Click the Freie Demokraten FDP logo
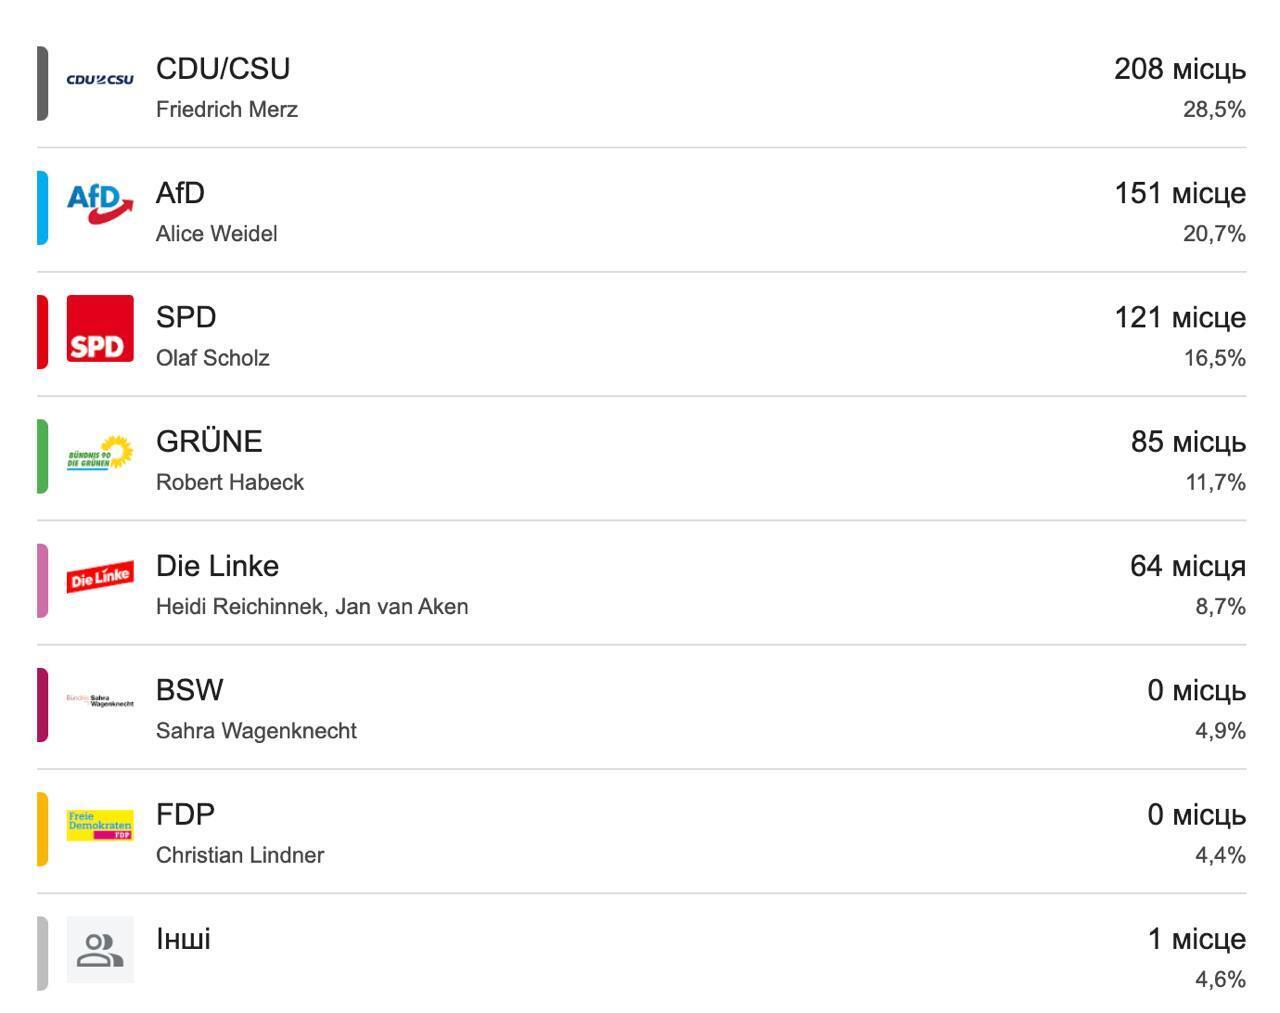Viewport: 1280px width, 1013px height. [100, 825]
